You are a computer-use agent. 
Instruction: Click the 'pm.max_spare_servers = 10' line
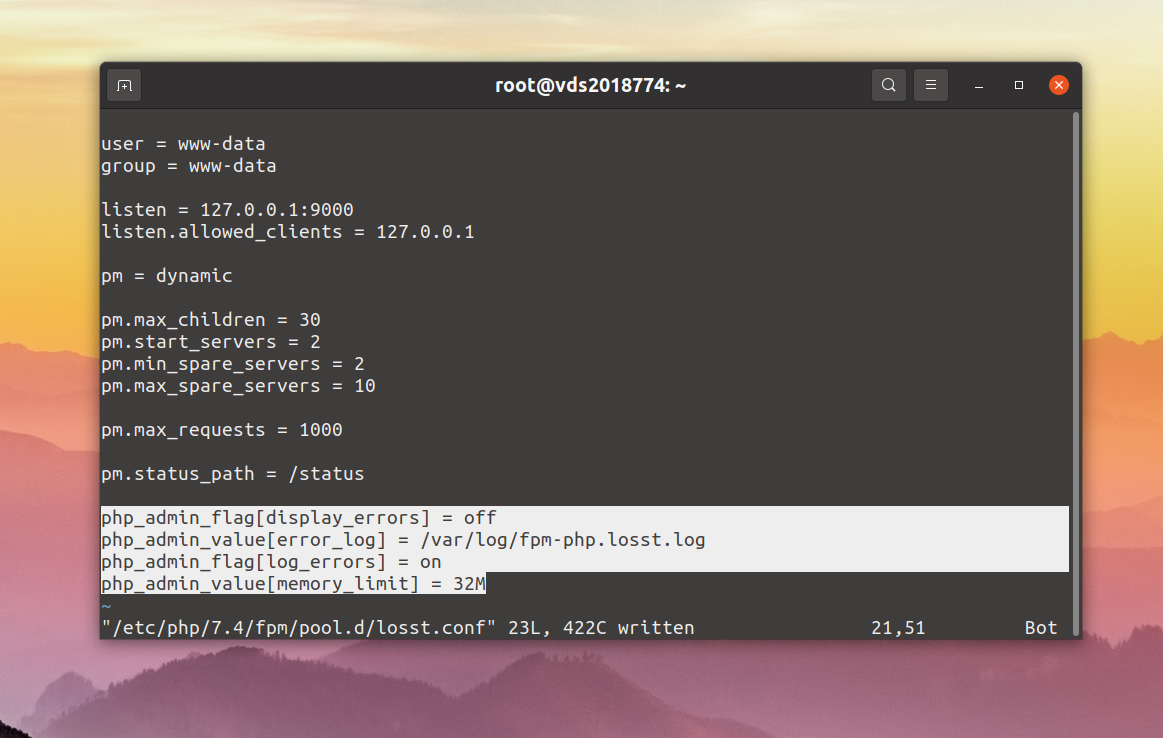238,386
